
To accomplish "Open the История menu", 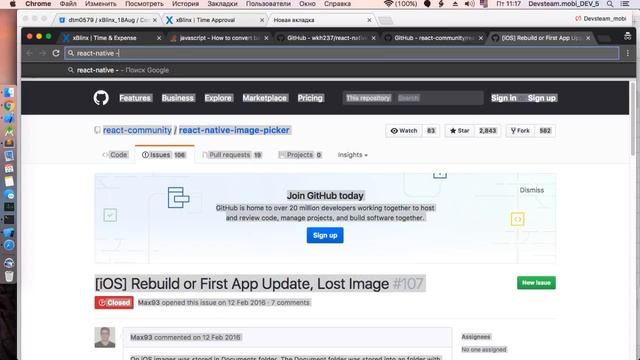I will click(x=185, y=4).
